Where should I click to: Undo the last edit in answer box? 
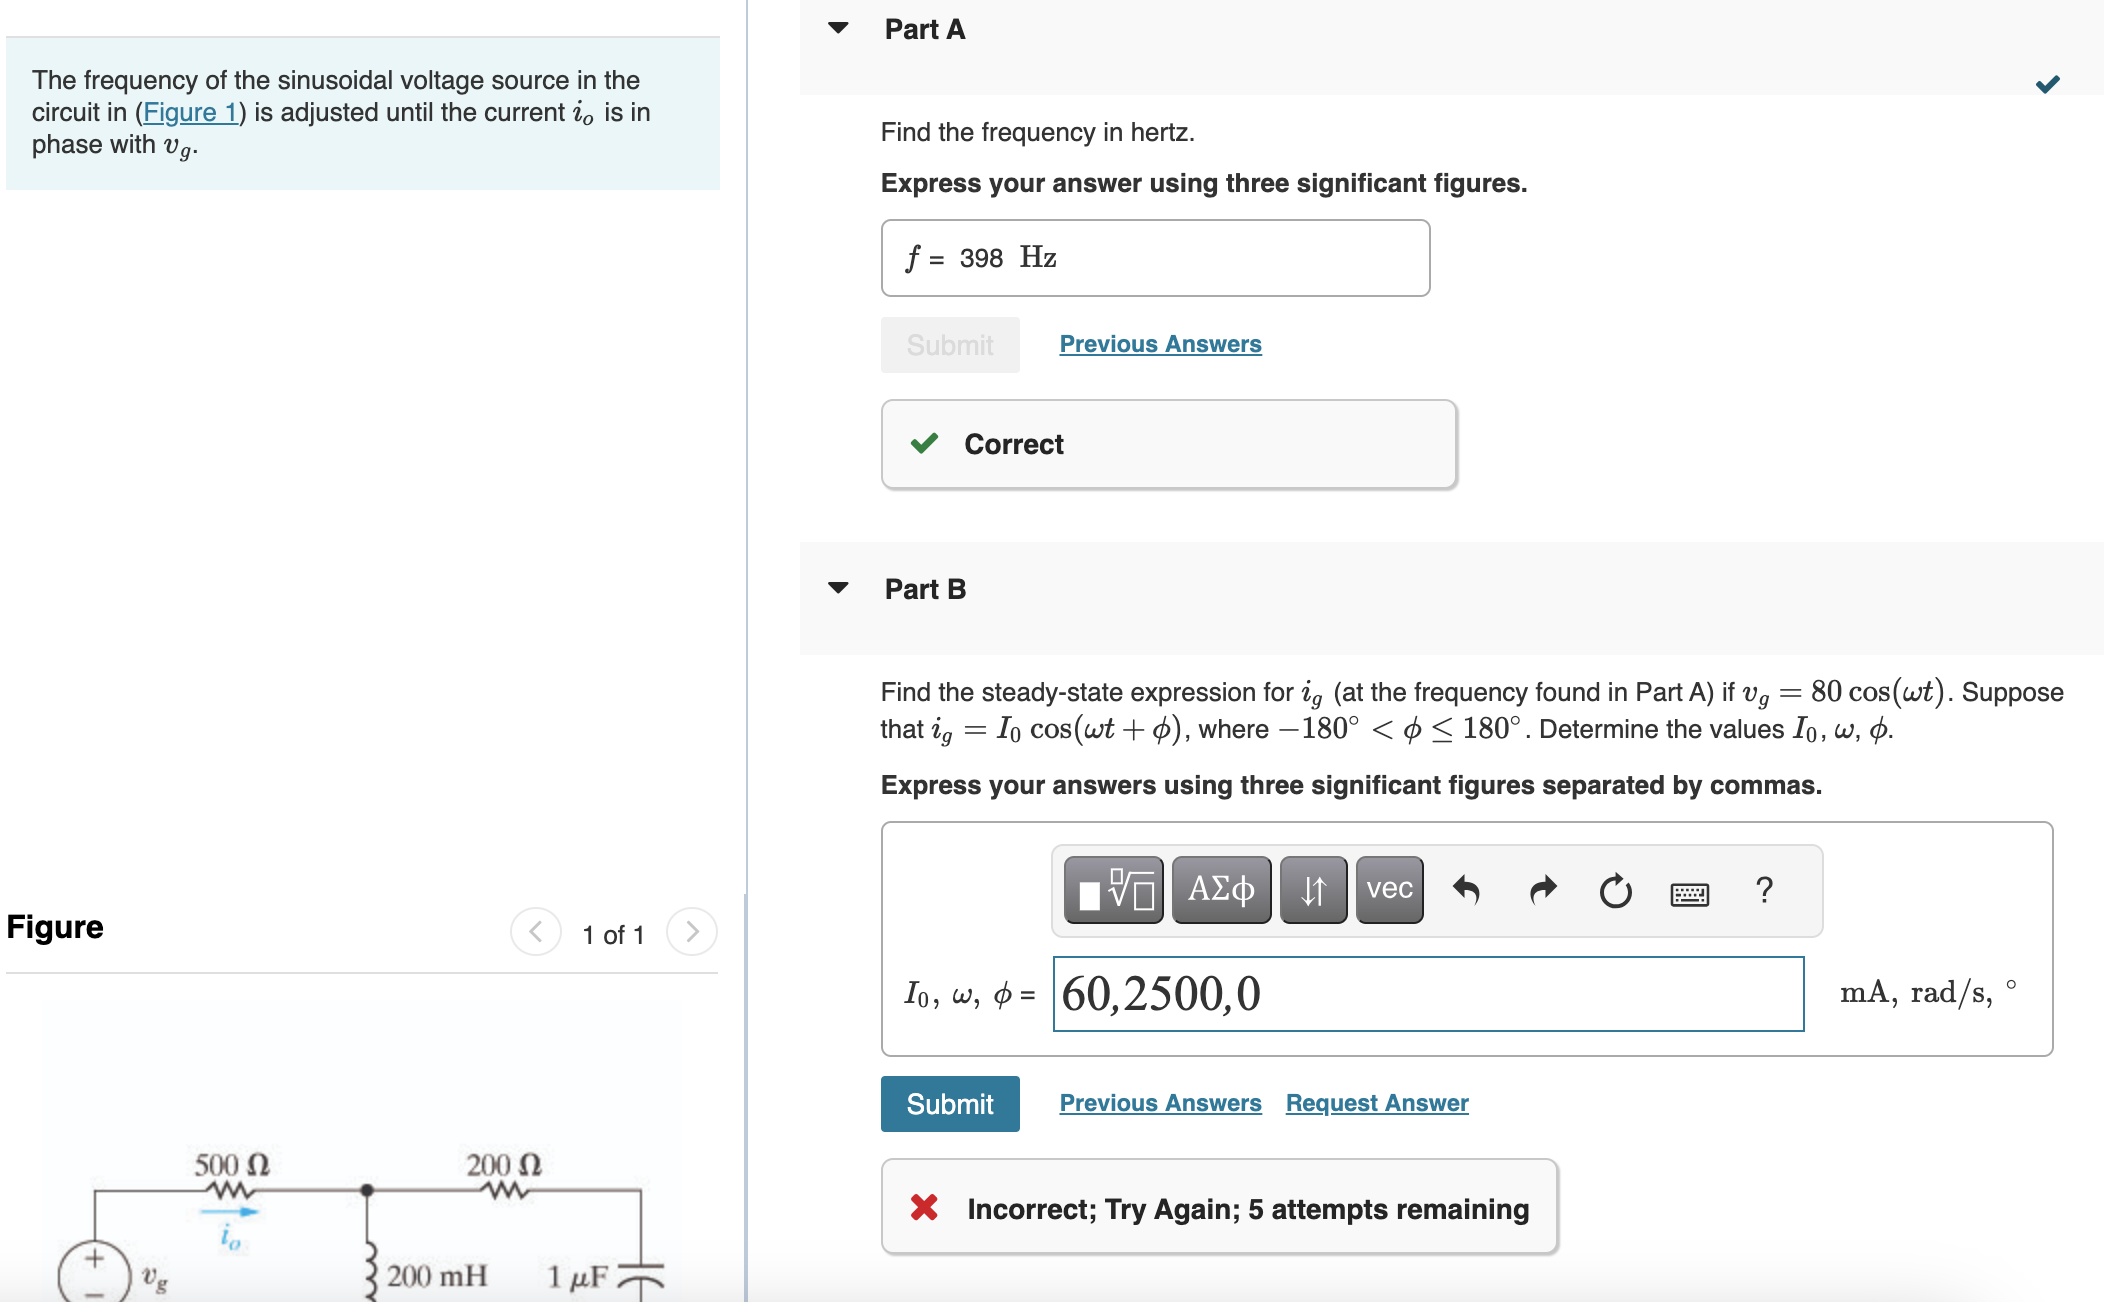point(1466,889)
